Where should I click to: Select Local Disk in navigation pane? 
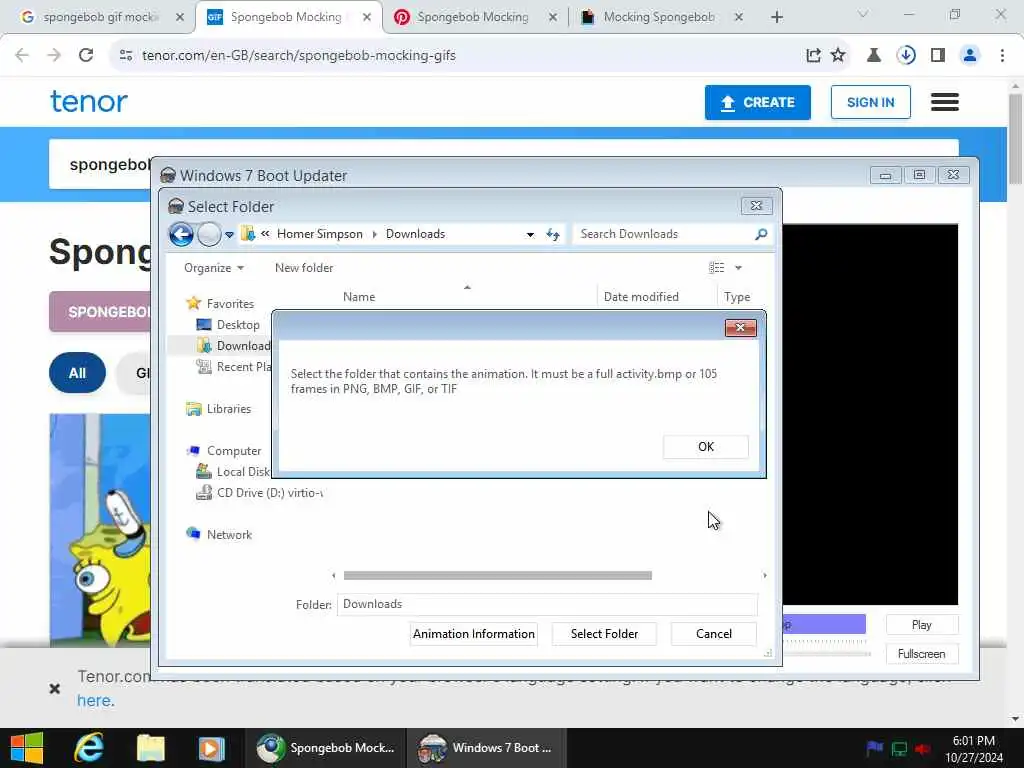click(x=233, y=472)
